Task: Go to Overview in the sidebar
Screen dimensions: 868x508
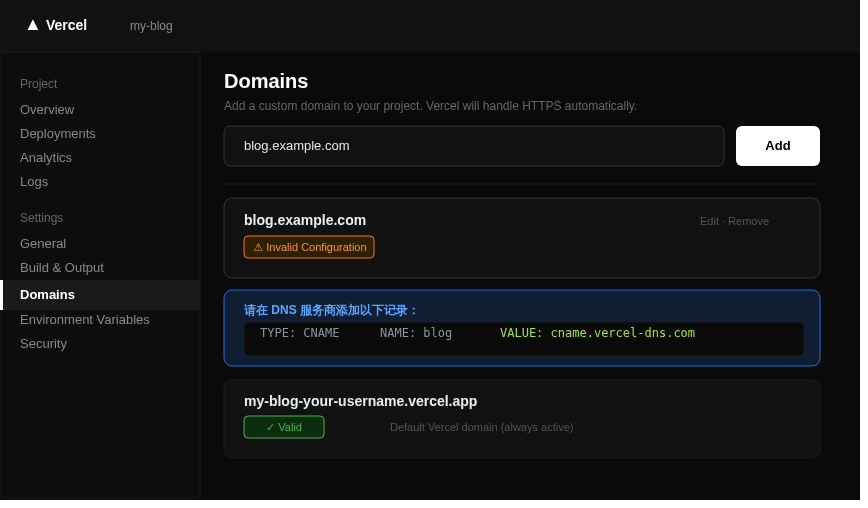Action: 47,109
